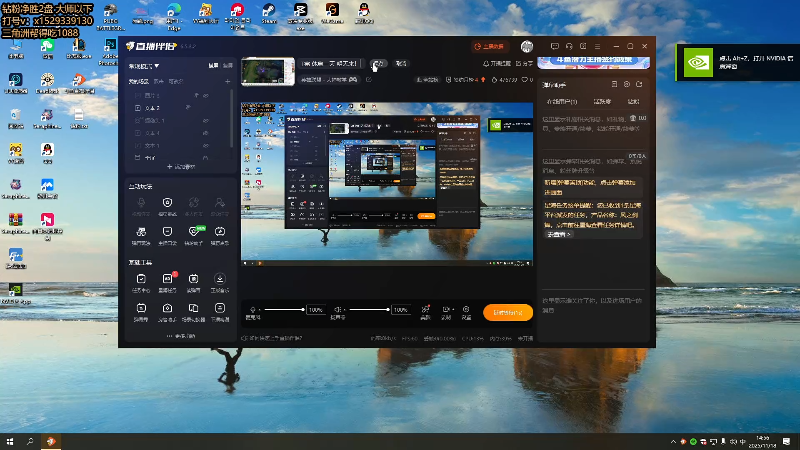Expand the 'more functions' ellipsis row

[x=181, y=336]
